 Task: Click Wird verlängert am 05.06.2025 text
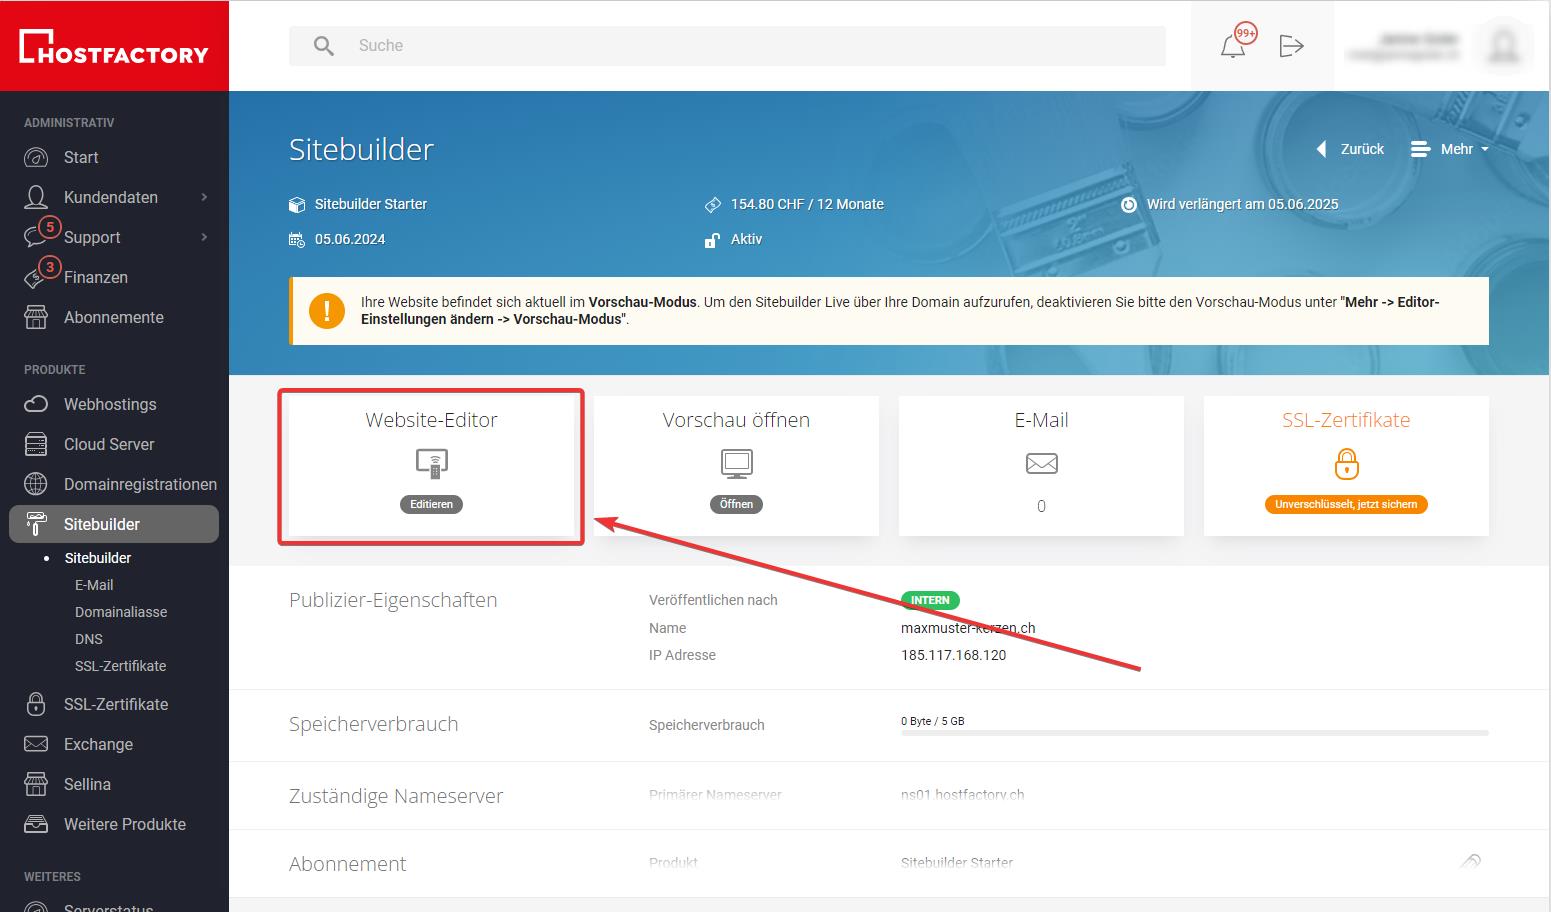[x=1242, y=204]
